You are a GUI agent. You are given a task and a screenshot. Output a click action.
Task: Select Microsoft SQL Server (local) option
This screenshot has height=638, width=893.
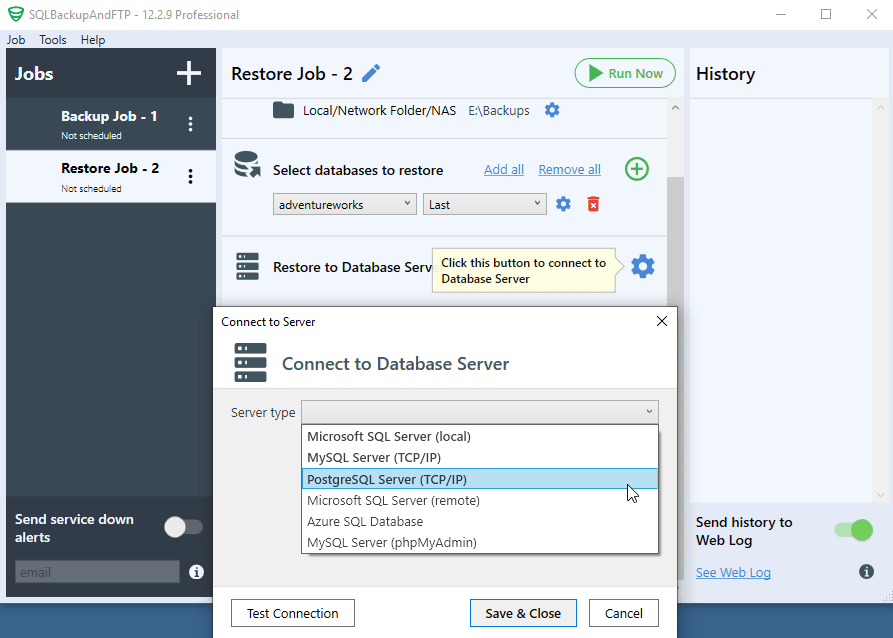pyautogui.click(x=480, y=436)
